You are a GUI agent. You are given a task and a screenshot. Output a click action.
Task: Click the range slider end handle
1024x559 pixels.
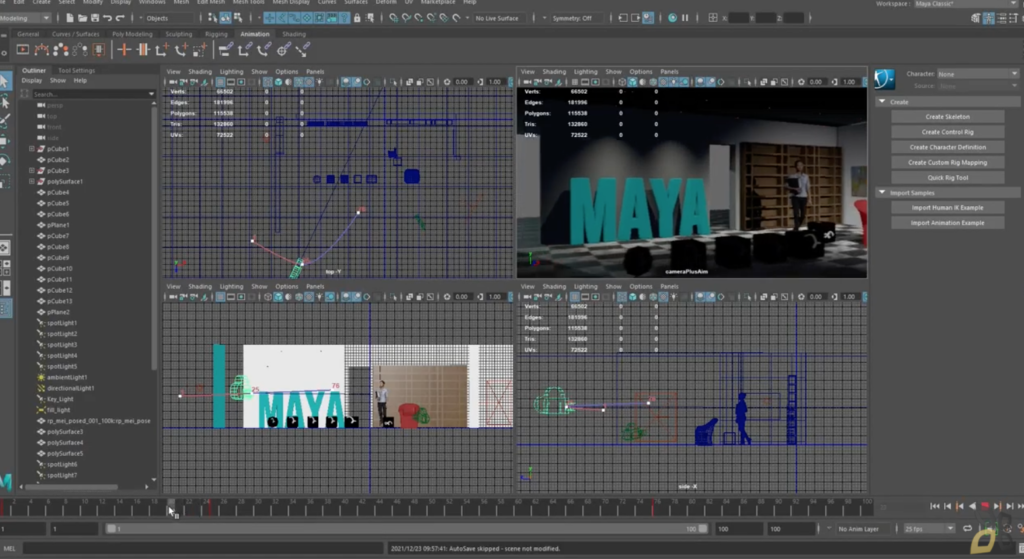point(703,528)
